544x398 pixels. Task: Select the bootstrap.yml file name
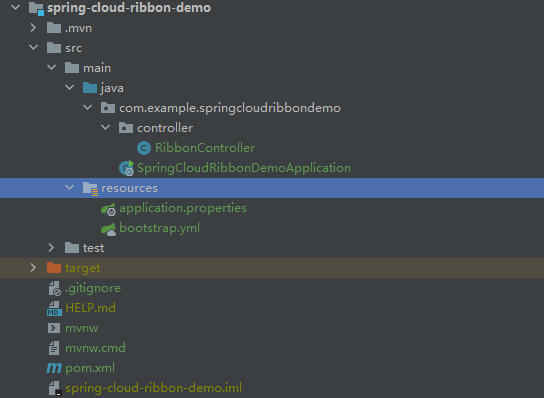(159, 228)
